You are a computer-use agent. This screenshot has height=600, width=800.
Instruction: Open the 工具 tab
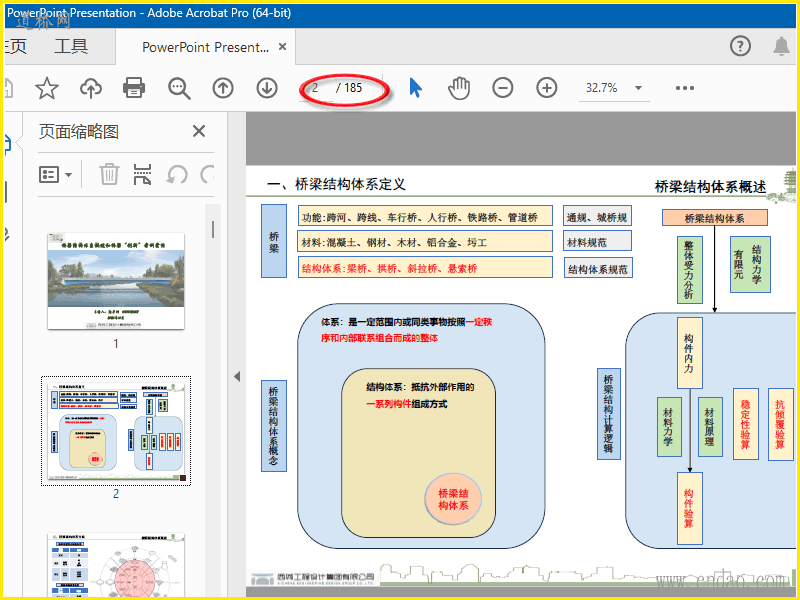[x=71, y=46]
